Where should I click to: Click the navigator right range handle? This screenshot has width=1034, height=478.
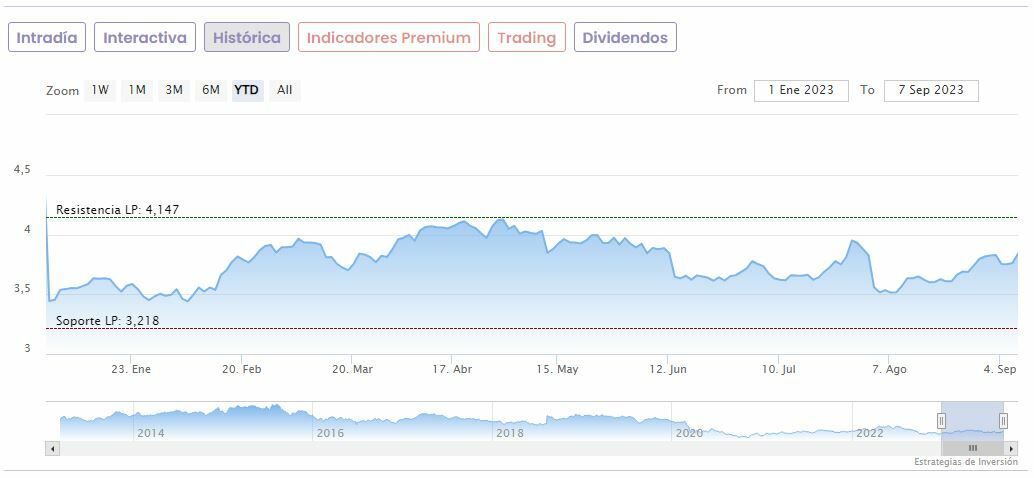[x=1003, y=421]
